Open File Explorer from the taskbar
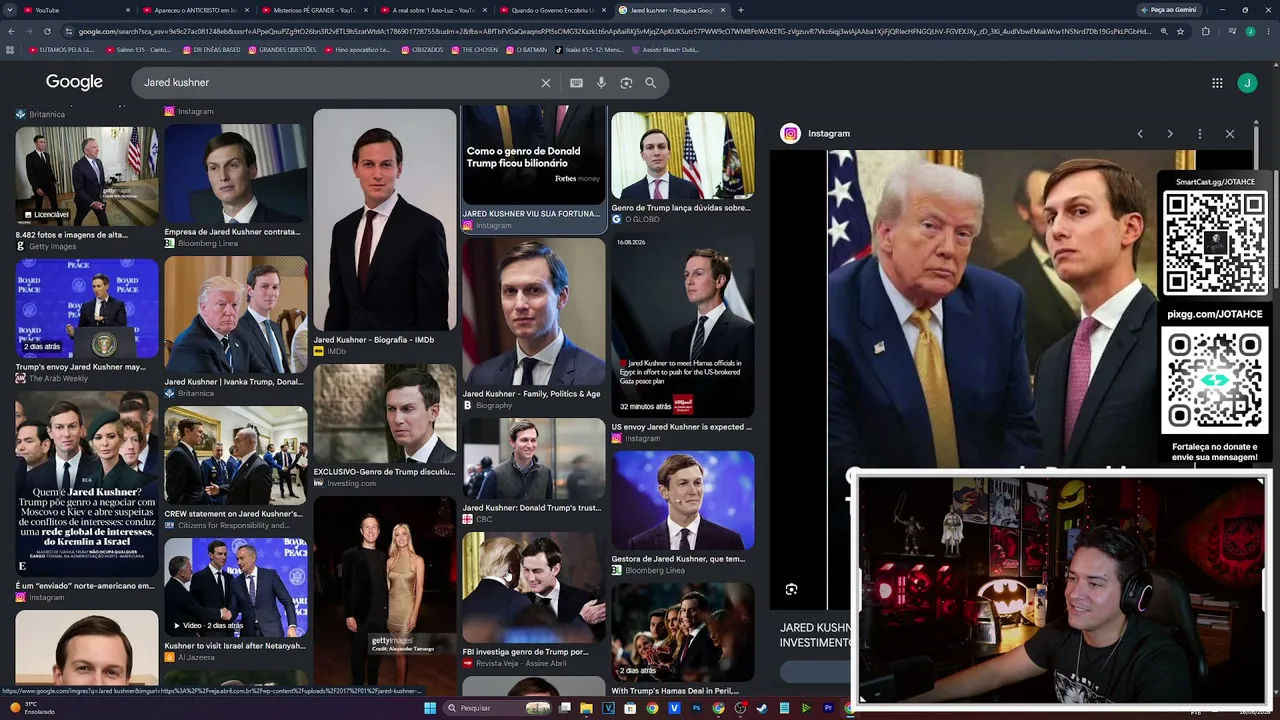The image size is (1280, 720). pos(586,708)
